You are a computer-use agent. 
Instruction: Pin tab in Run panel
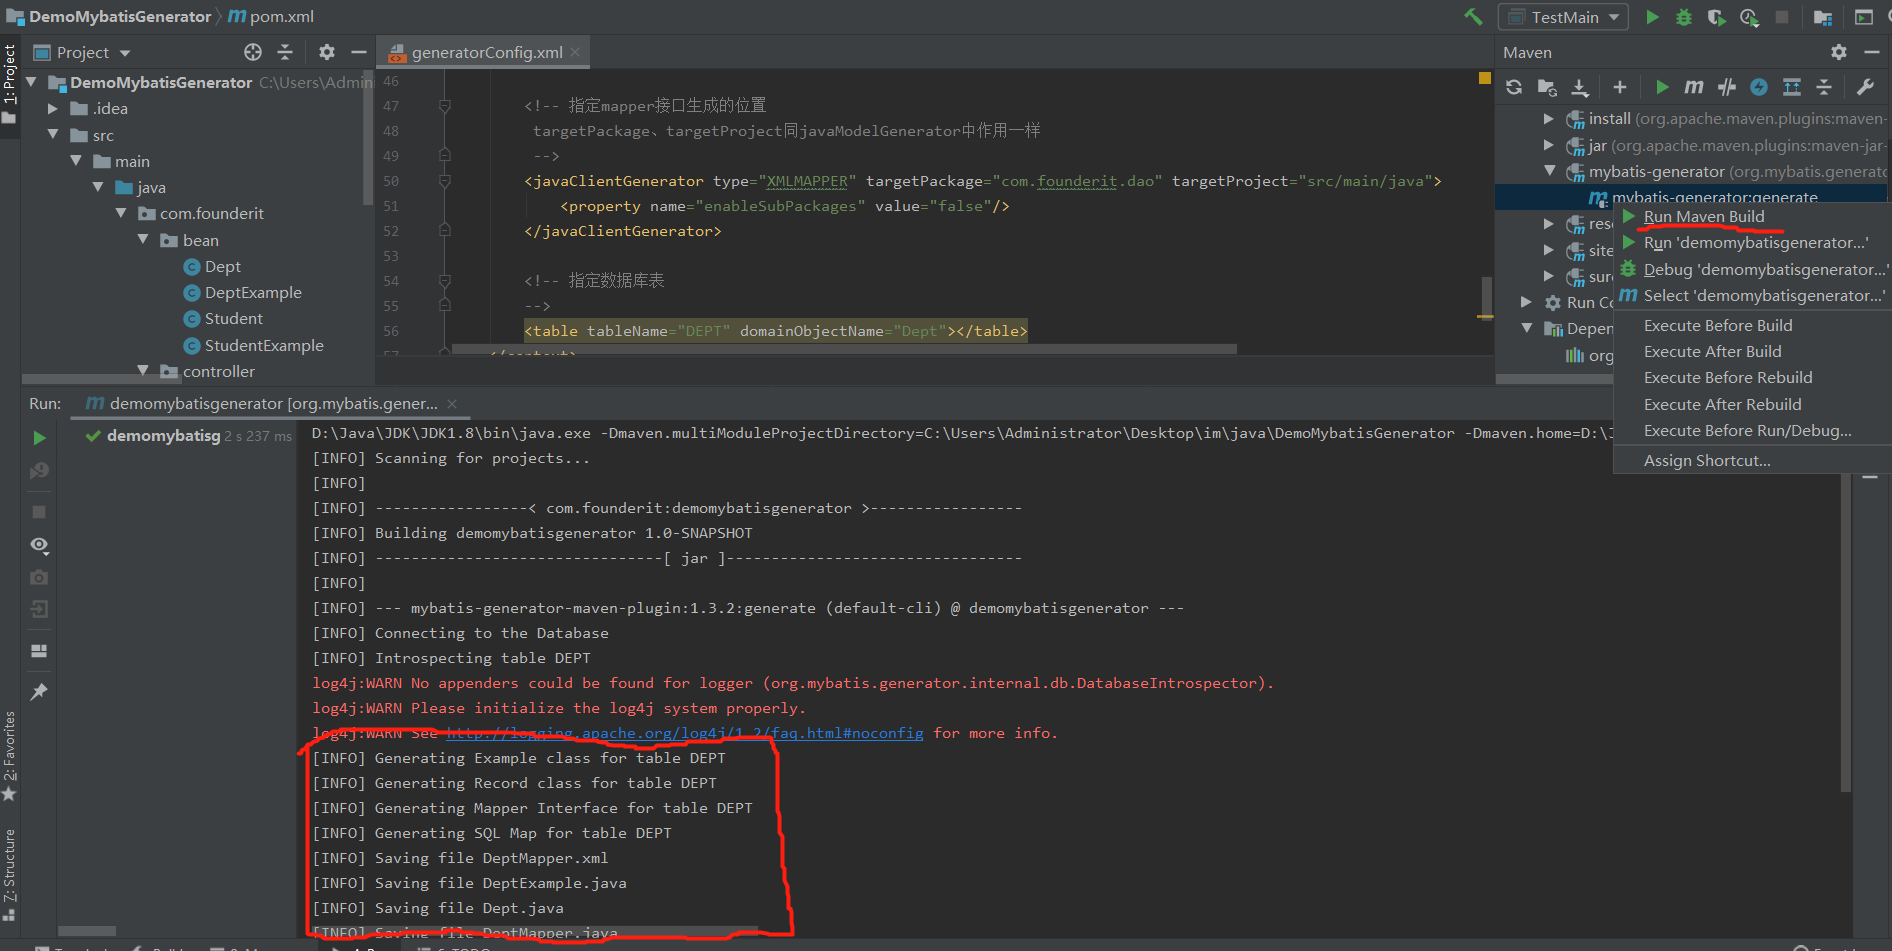[39, 692]
